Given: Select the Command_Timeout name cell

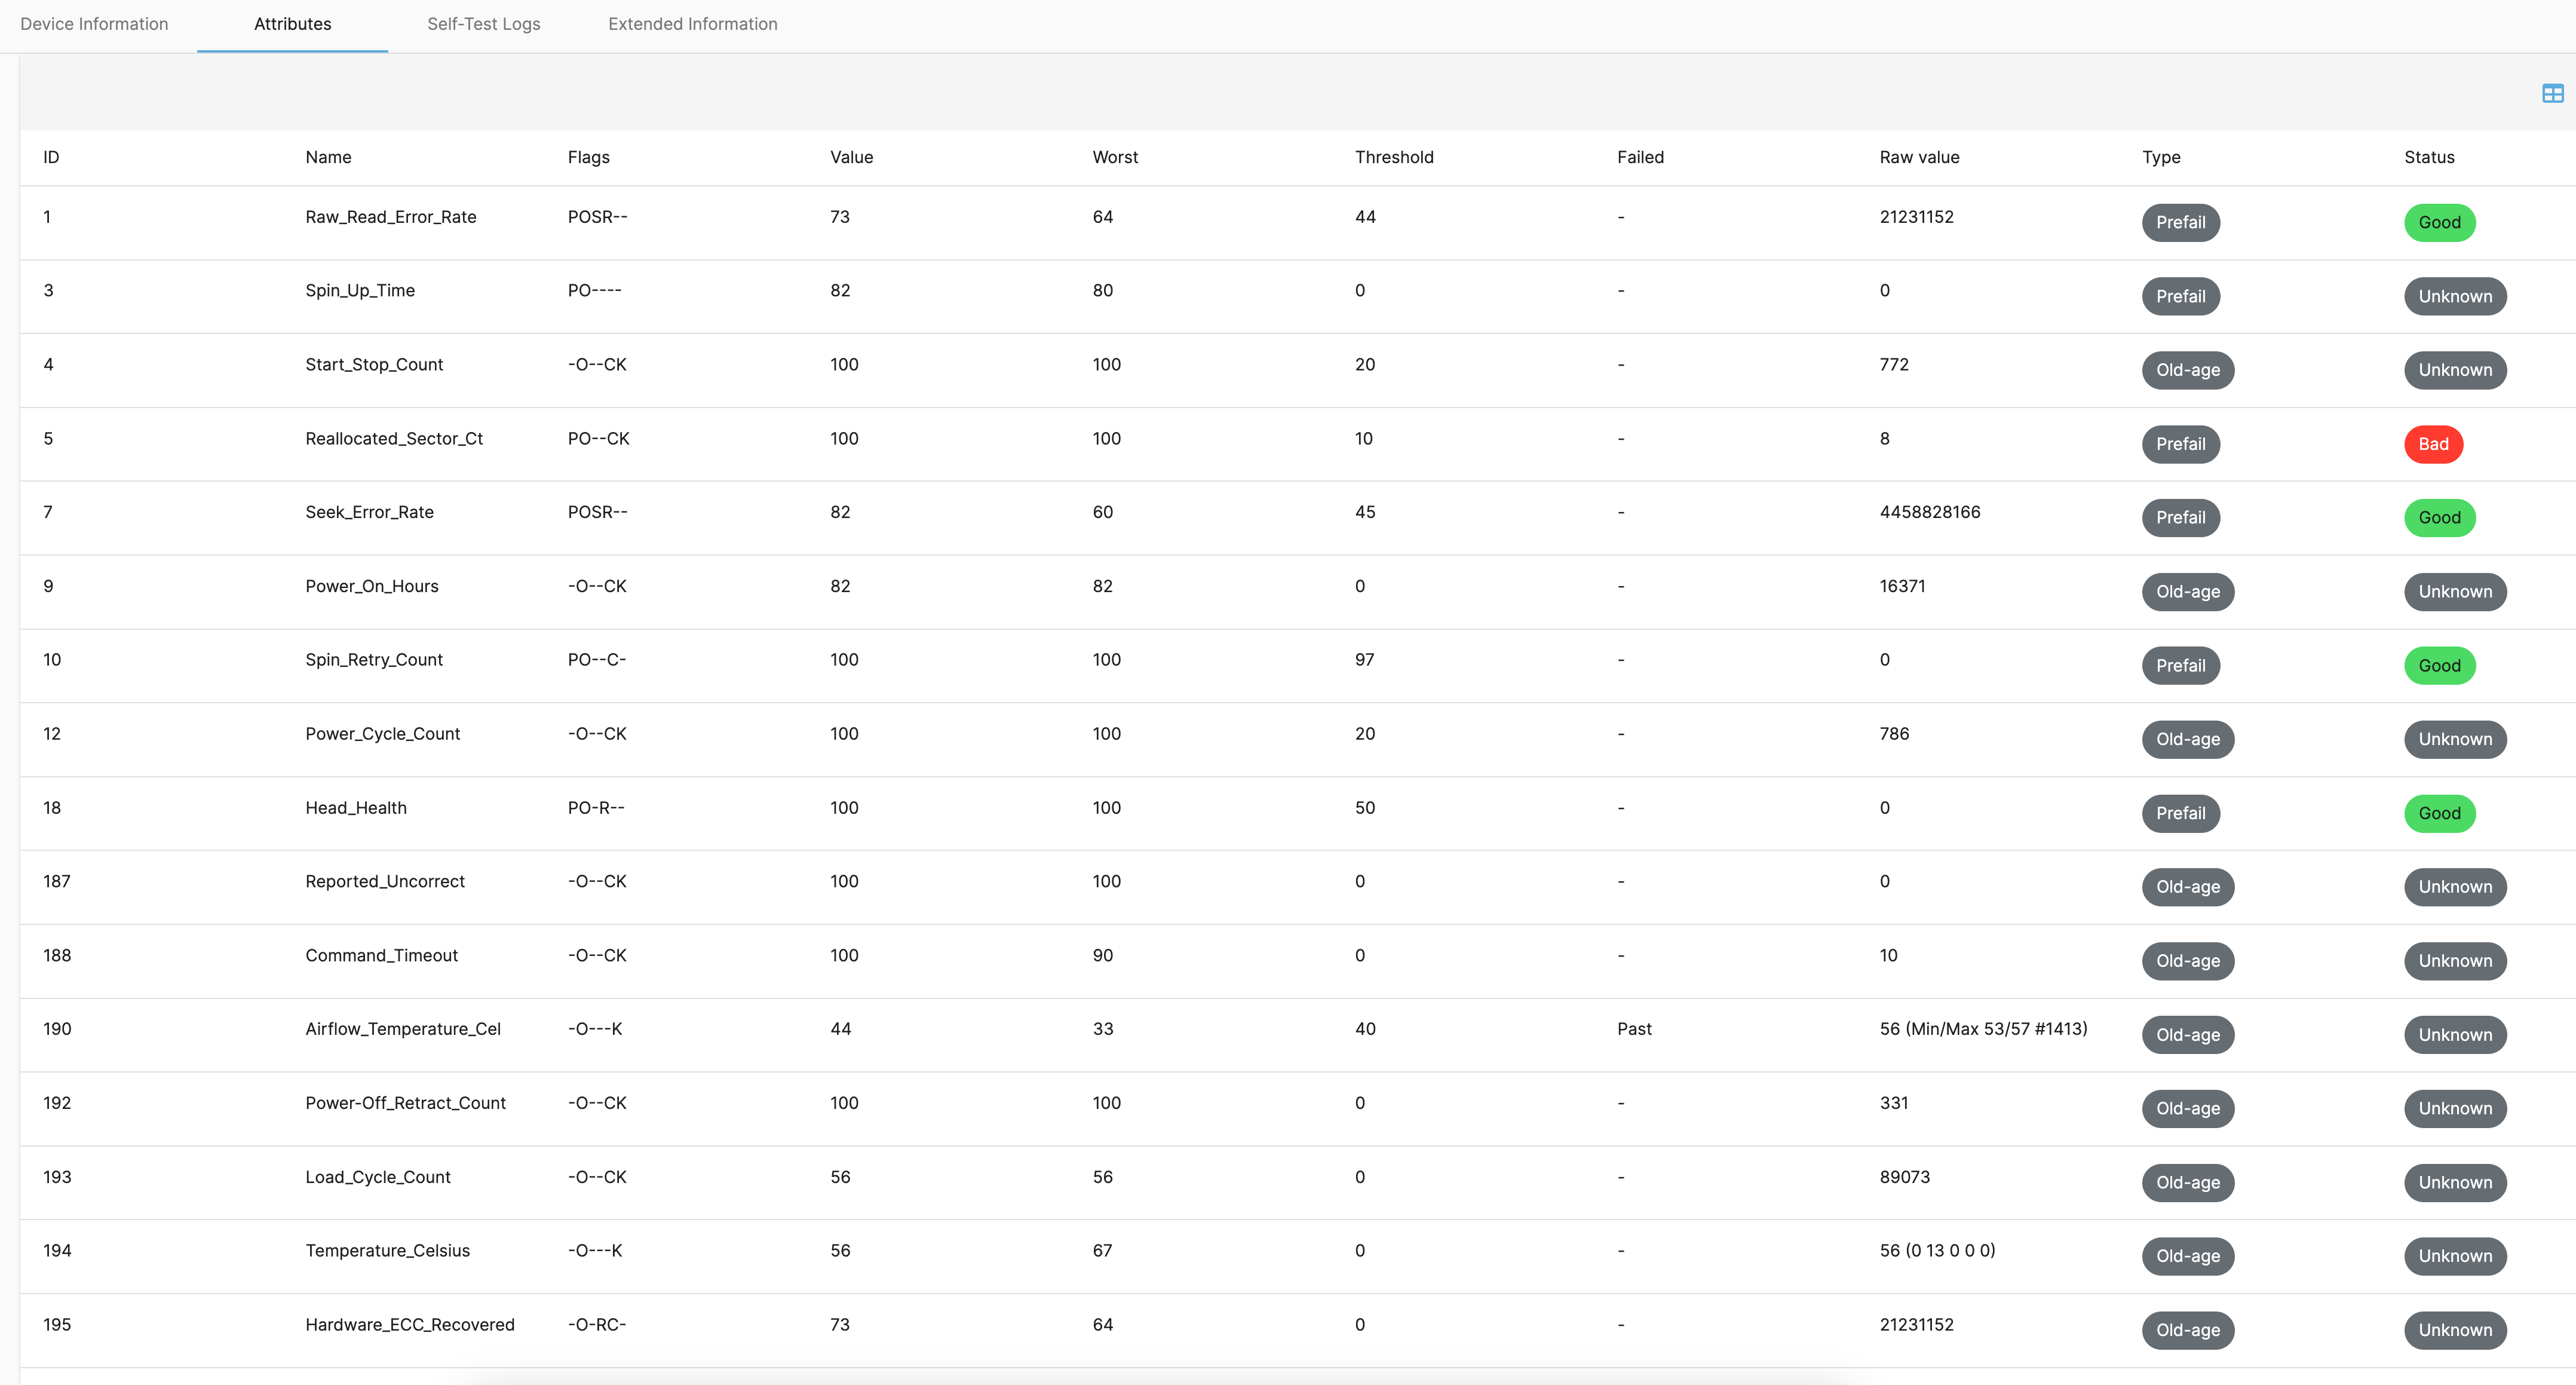Looking at the screenshot, I should [381, 955].
